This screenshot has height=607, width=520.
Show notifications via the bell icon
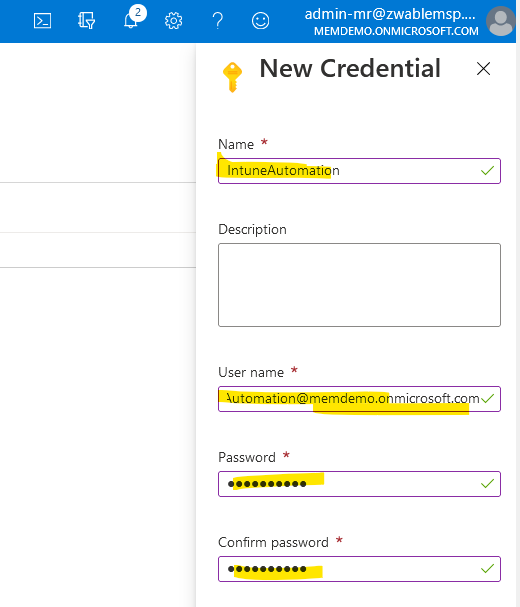click(x=131, y=20)
